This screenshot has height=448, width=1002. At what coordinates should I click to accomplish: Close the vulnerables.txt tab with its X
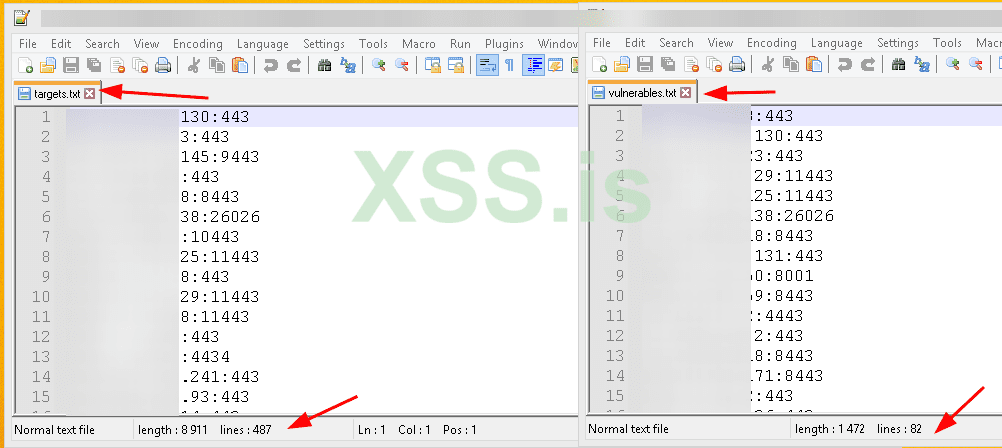(x=686, y=93)
